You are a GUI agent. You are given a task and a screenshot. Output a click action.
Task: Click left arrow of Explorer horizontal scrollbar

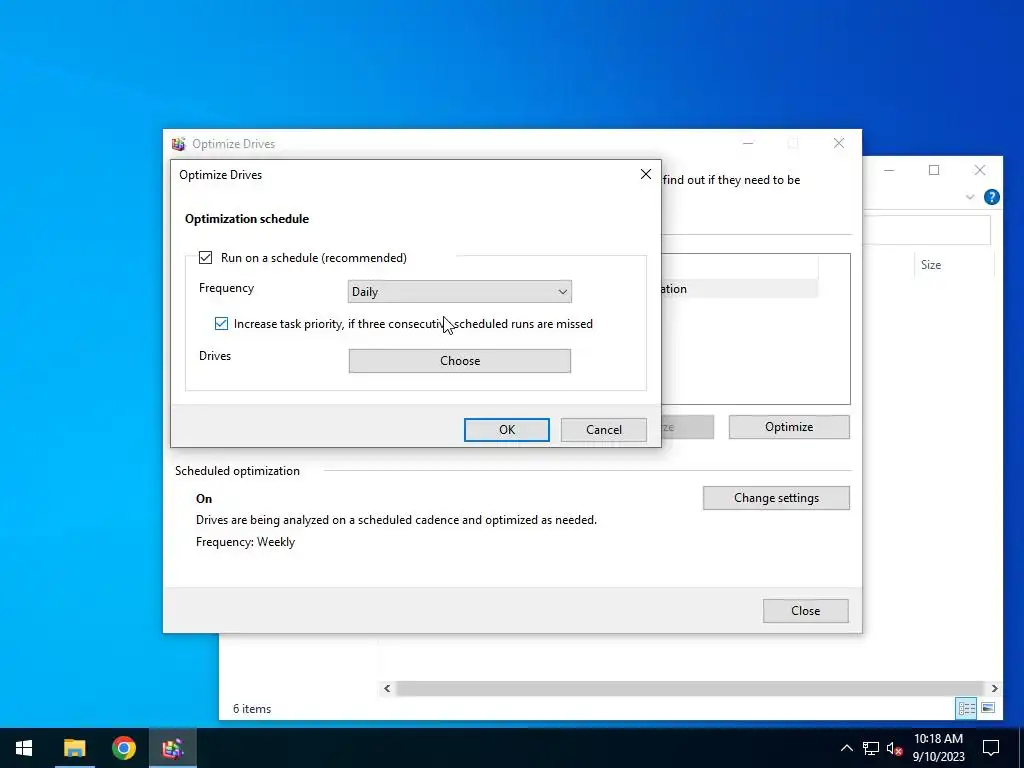pyautogui.click(x=387, y=688)
